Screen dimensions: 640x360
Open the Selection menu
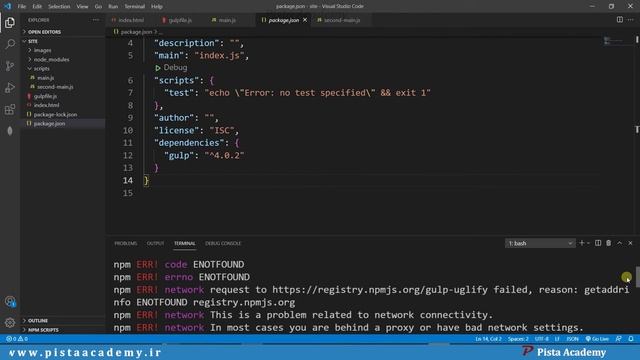click(x=59, y=7)
